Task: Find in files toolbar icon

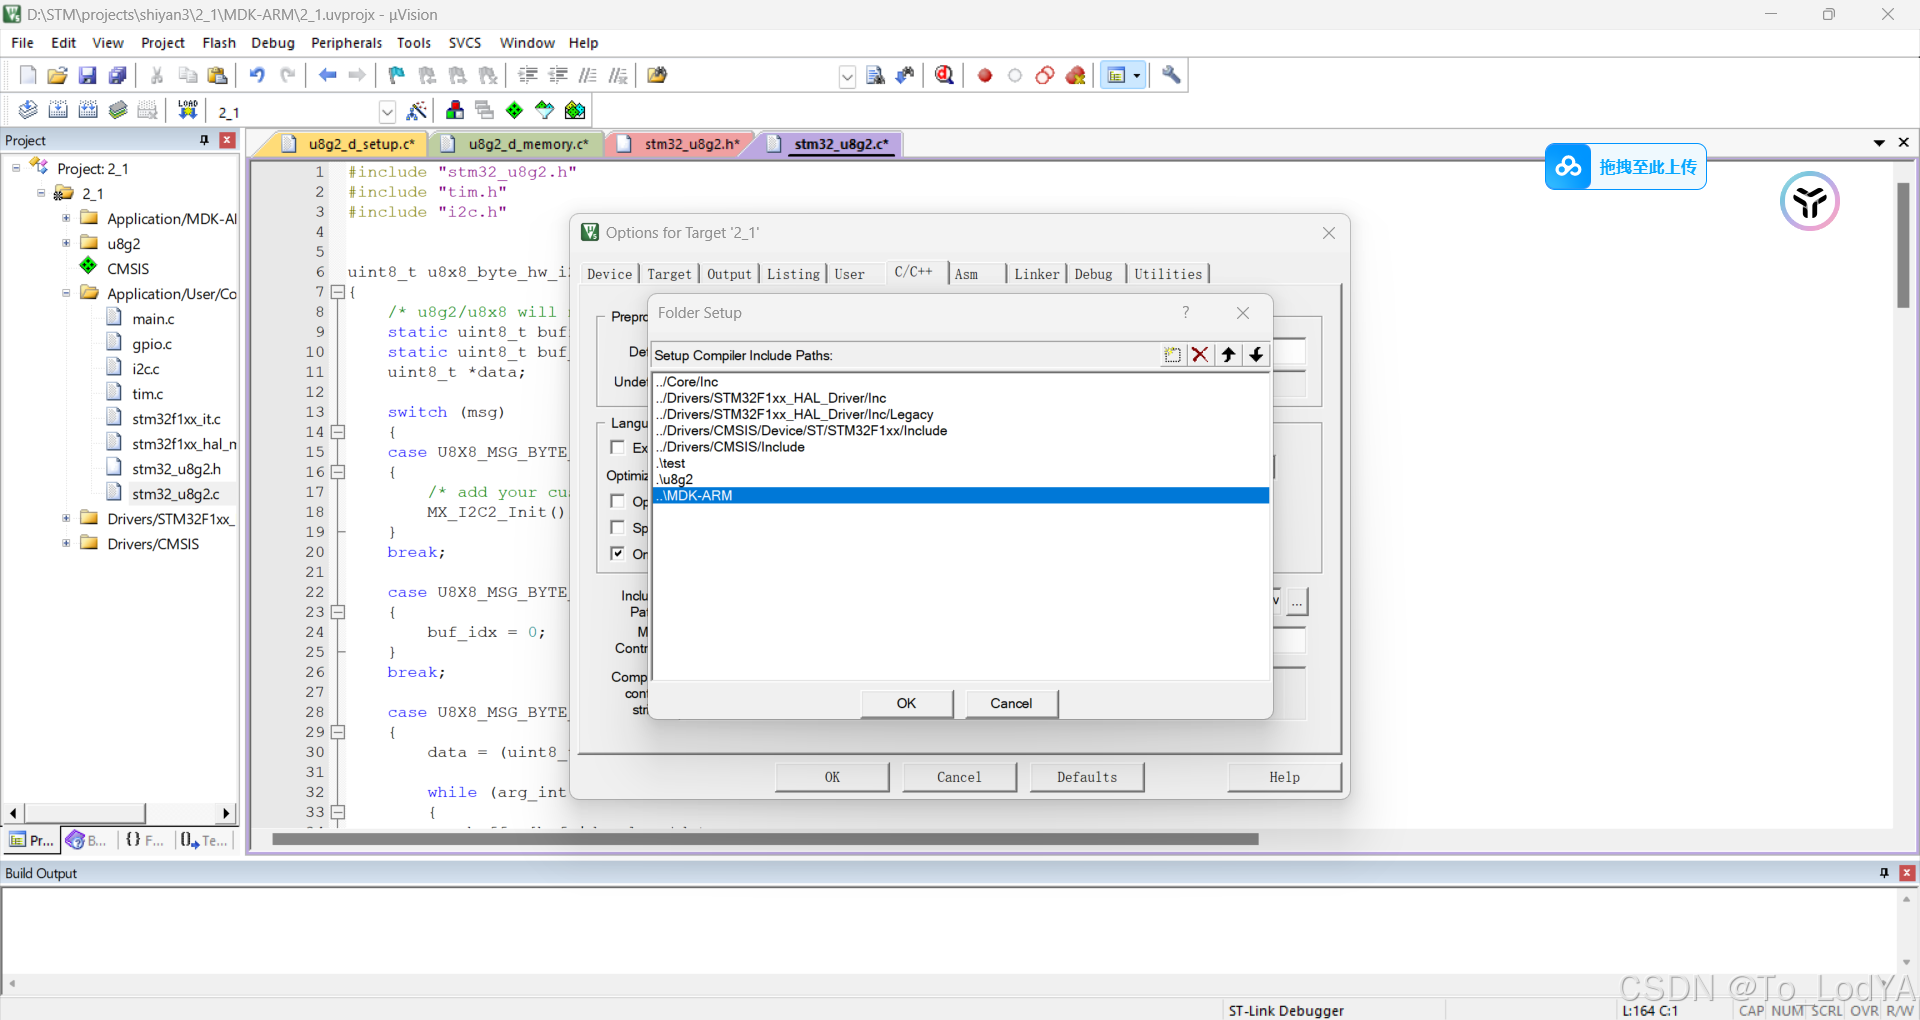Action: (x=657, y=75)
